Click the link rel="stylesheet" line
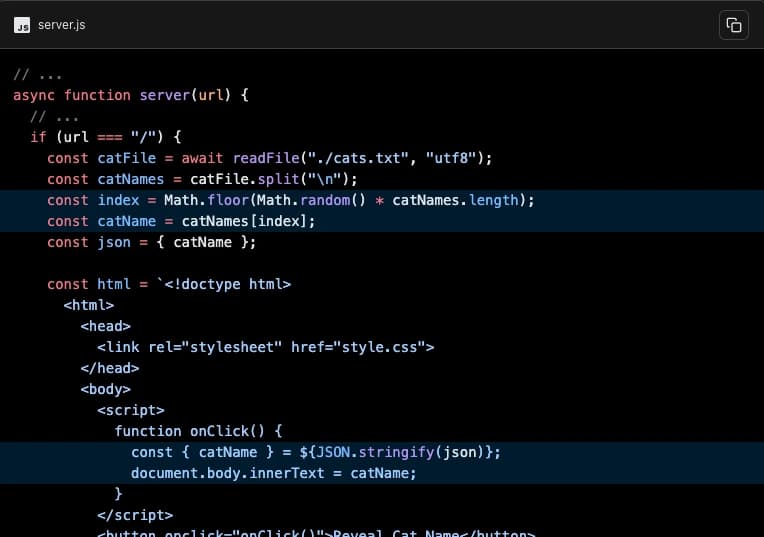 pyautogui.click(x=266, y=347)
